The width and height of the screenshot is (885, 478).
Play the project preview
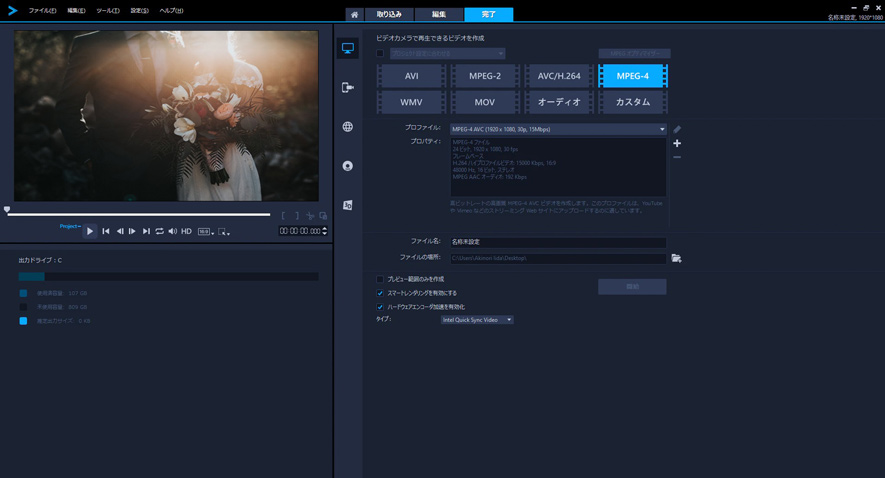tap(90, 231)
